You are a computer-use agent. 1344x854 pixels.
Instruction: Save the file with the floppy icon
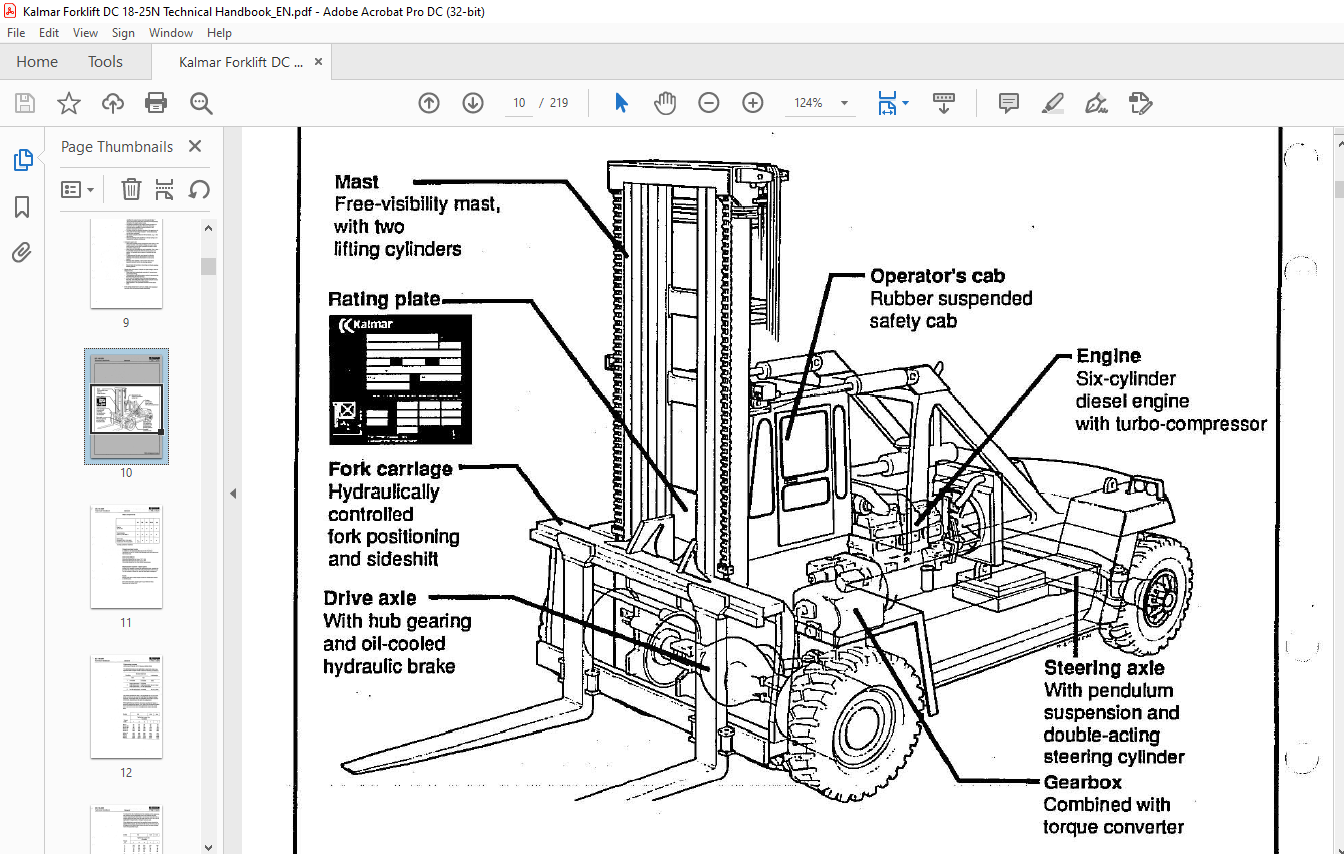tap(25, 103)
